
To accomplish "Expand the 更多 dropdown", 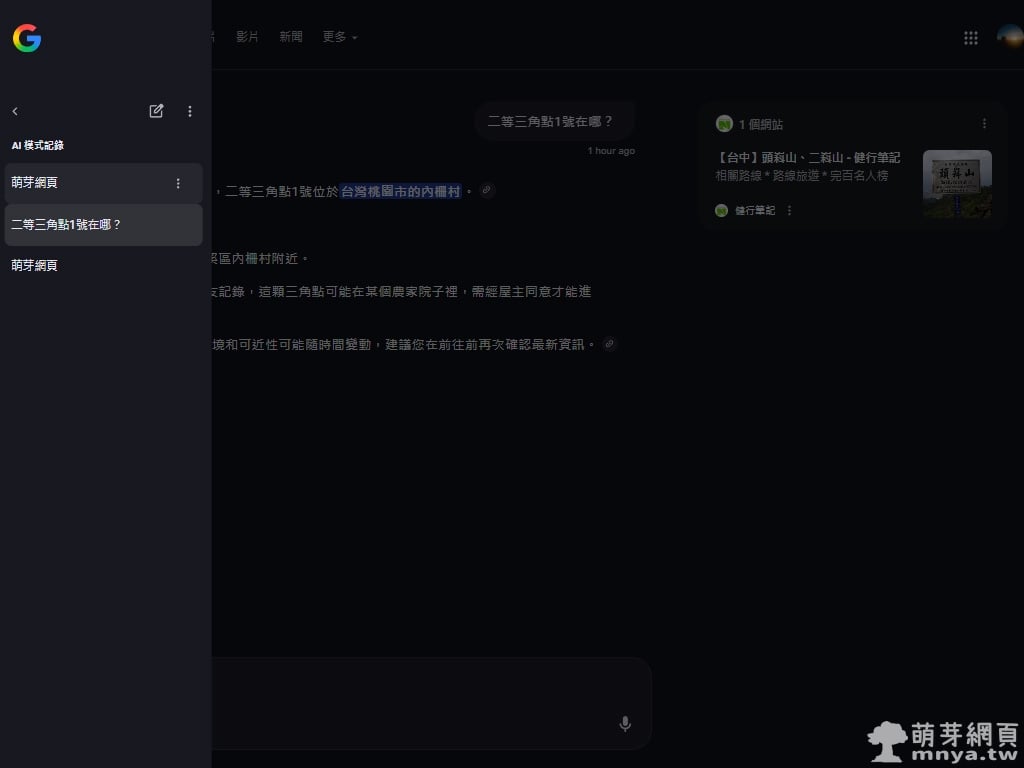I will (339, 37).
